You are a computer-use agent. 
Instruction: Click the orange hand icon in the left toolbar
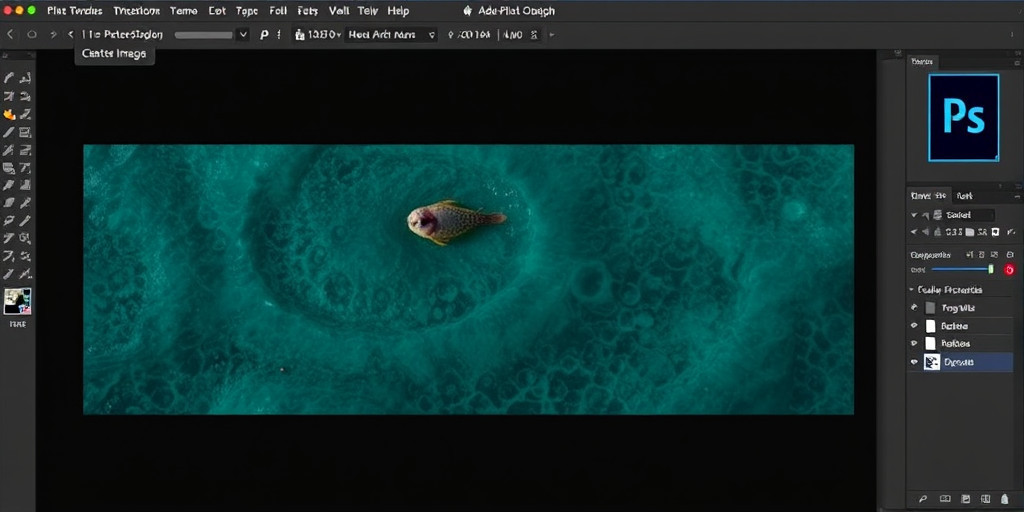[9, 114]
